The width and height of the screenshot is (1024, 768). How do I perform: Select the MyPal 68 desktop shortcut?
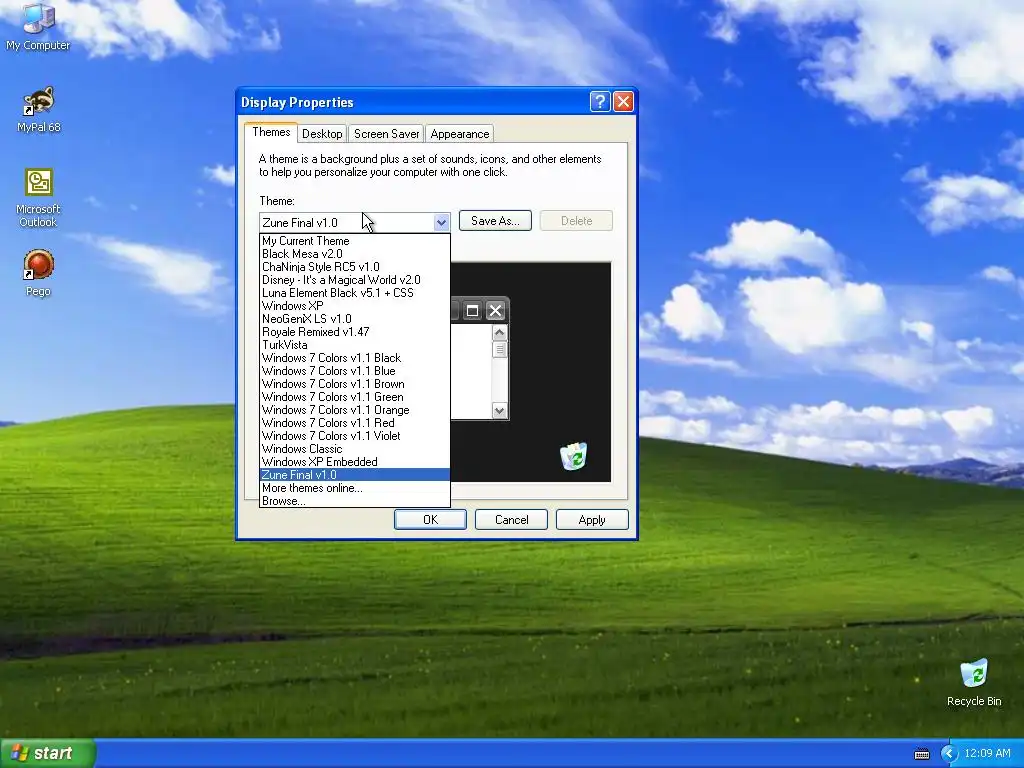pyautogui.click(x=39, y=110)
